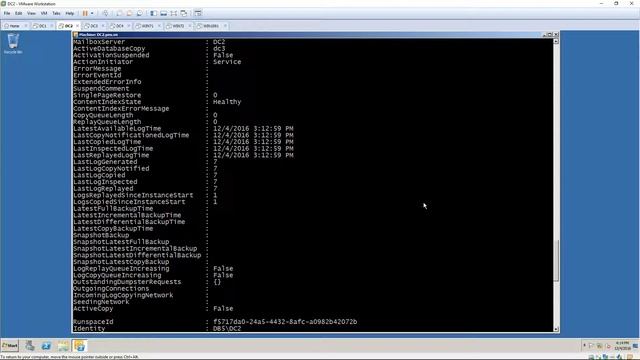
Task: Open the View menu
Action: pyautogui.click(x=31, y=13)
